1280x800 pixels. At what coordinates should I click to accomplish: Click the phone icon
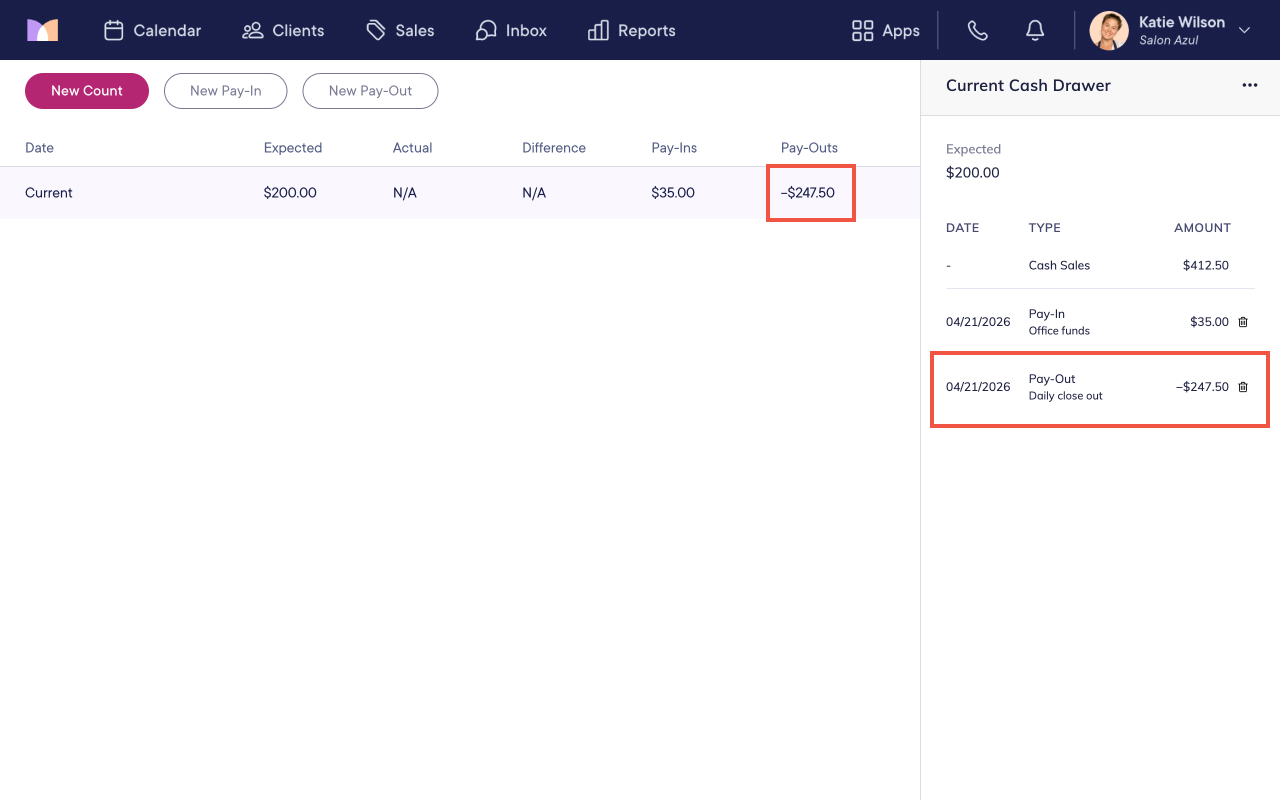[978, 30]
